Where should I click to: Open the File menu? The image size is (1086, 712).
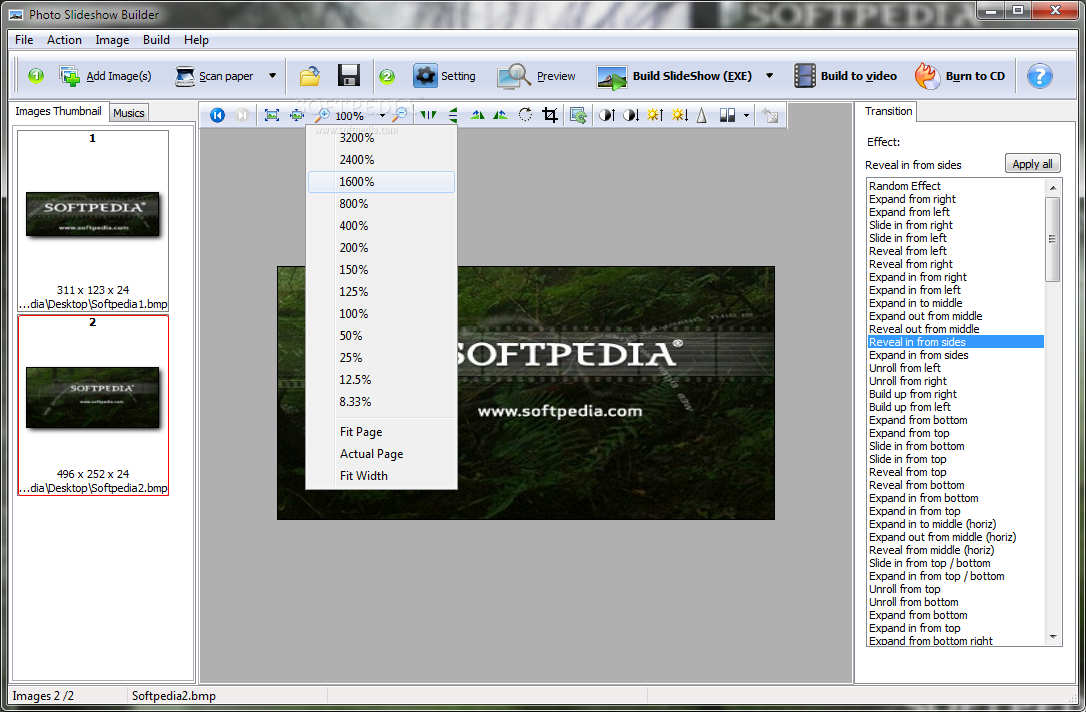click(x=24, y=39)
